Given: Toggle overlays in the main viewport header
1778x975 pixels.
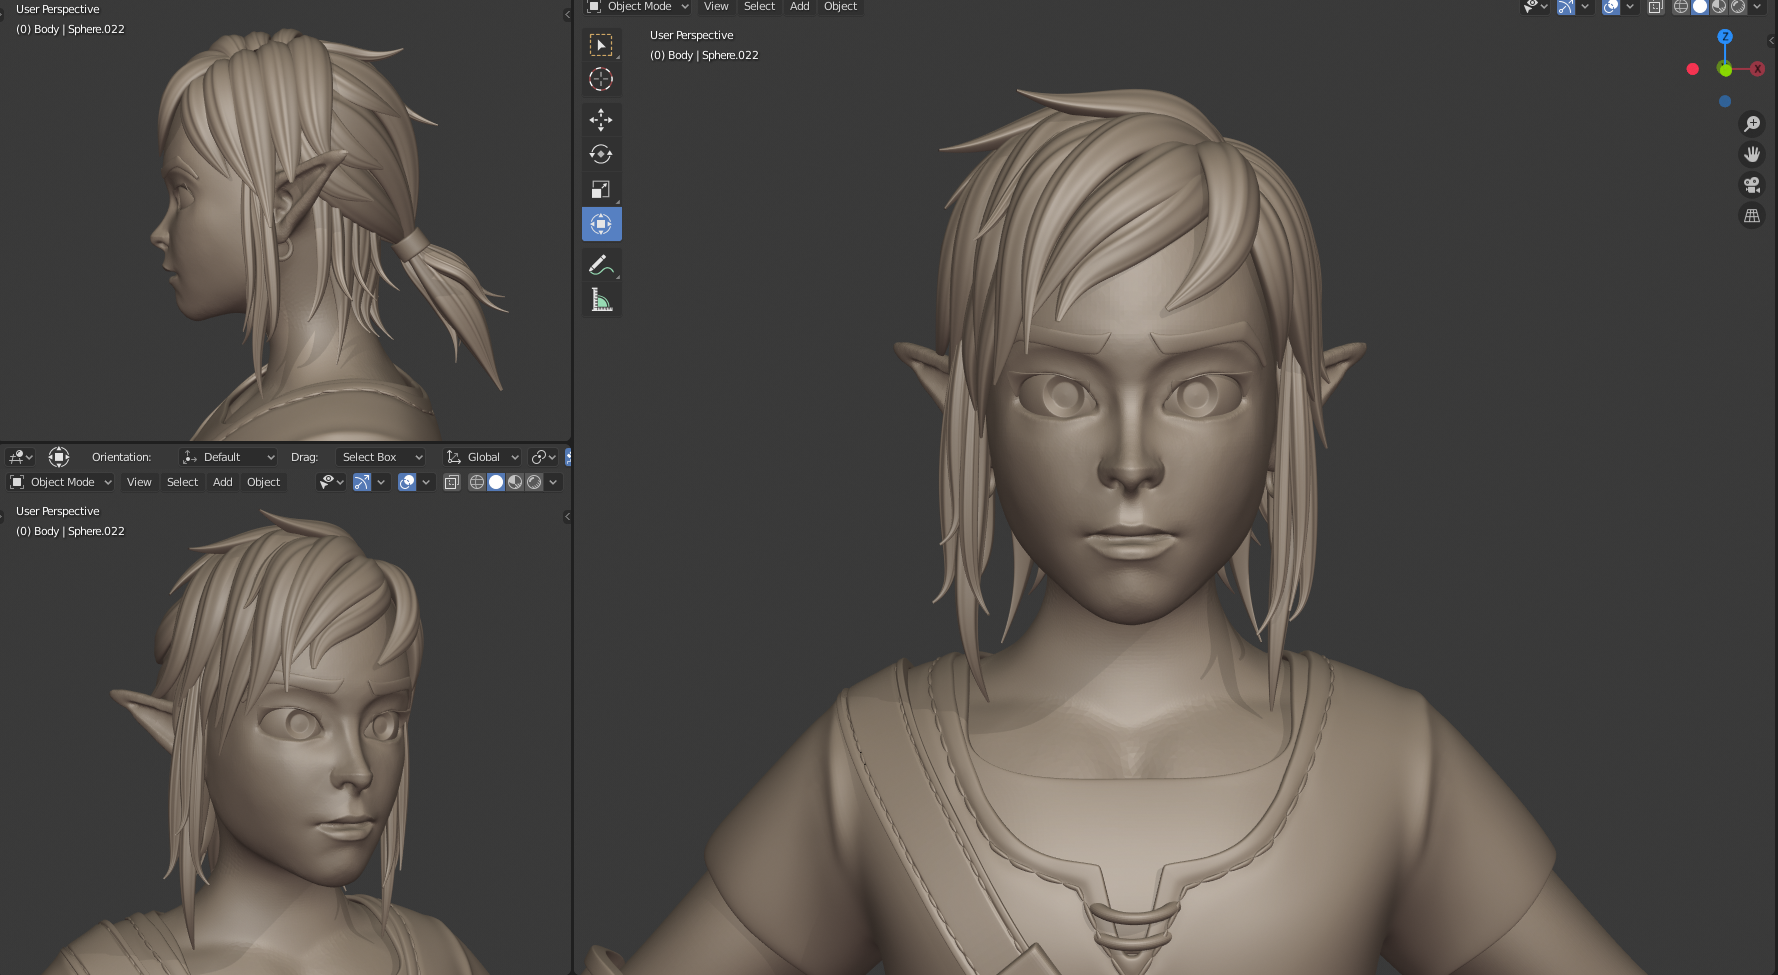Looking at the screenshot, I should (x=1611, y=7).
